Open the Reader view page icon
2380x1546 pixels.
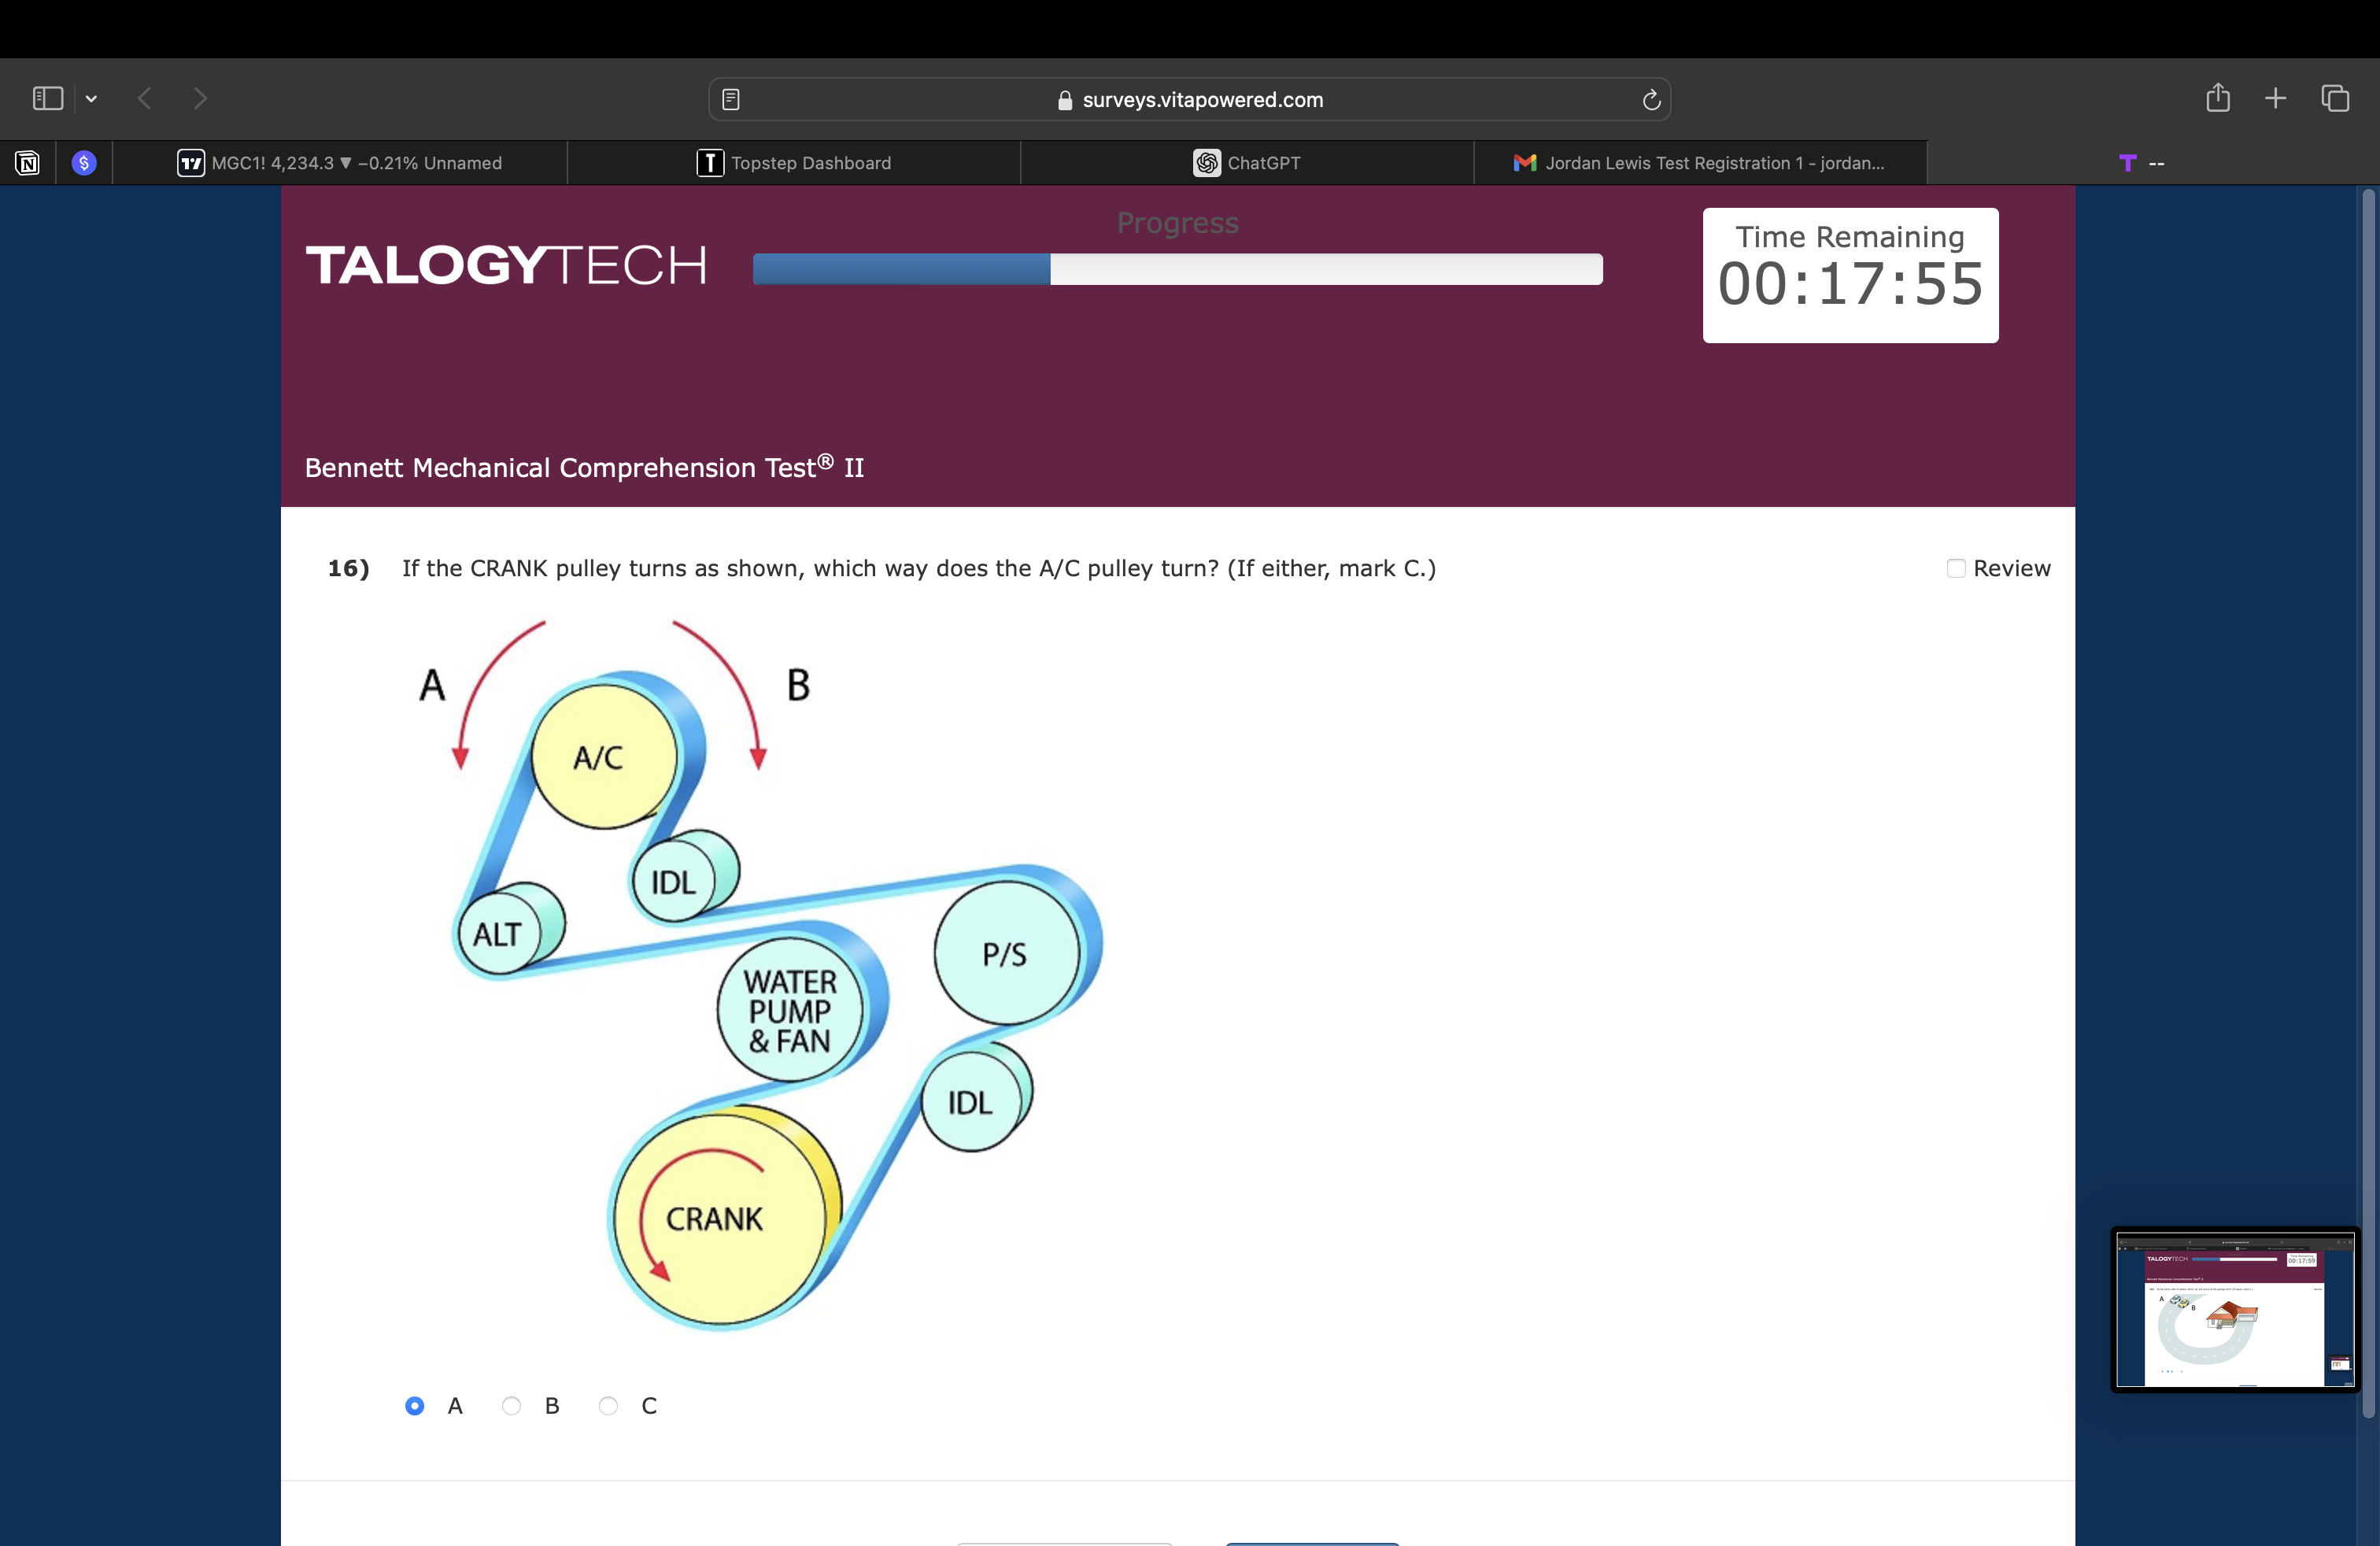tap(731, 99)
